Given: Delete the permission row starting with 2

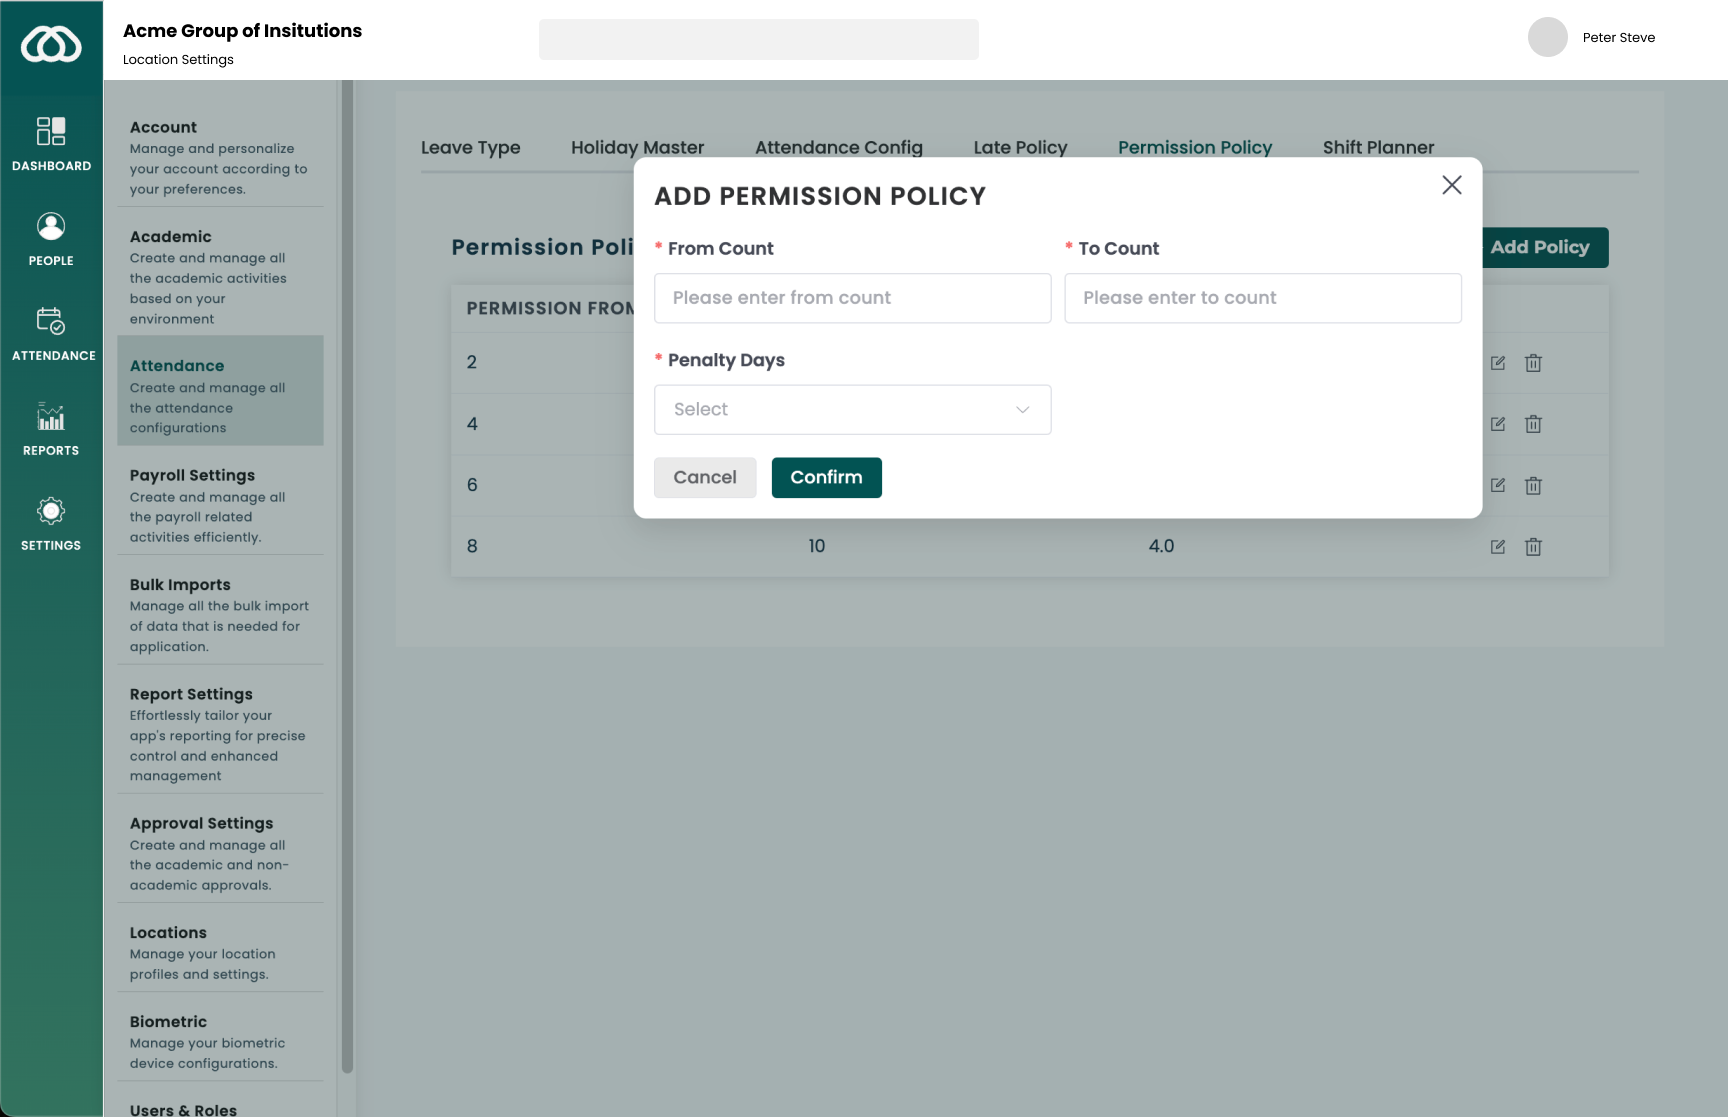Looking at the screenshot, I should [x=1533, y=363].
